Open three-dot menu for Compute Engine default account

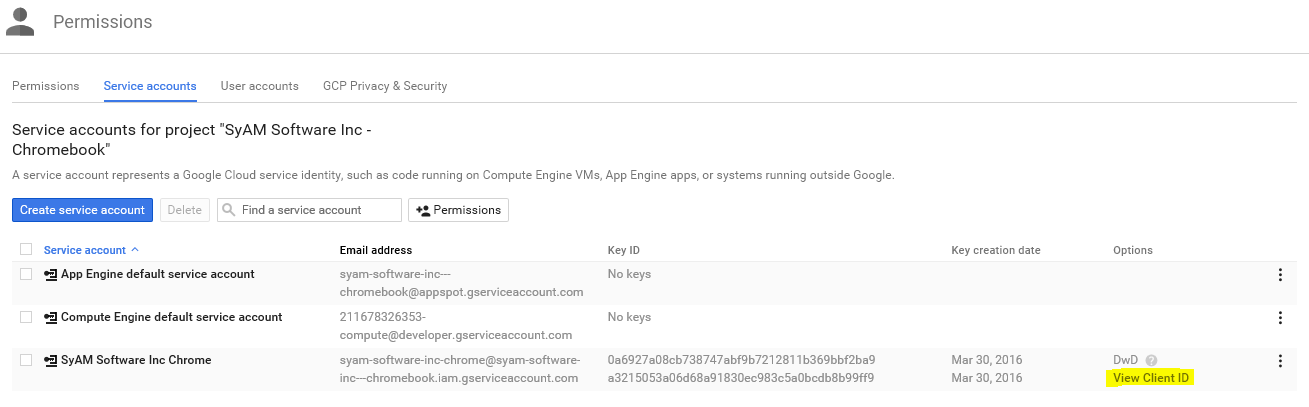click(x=1280, y=318)
